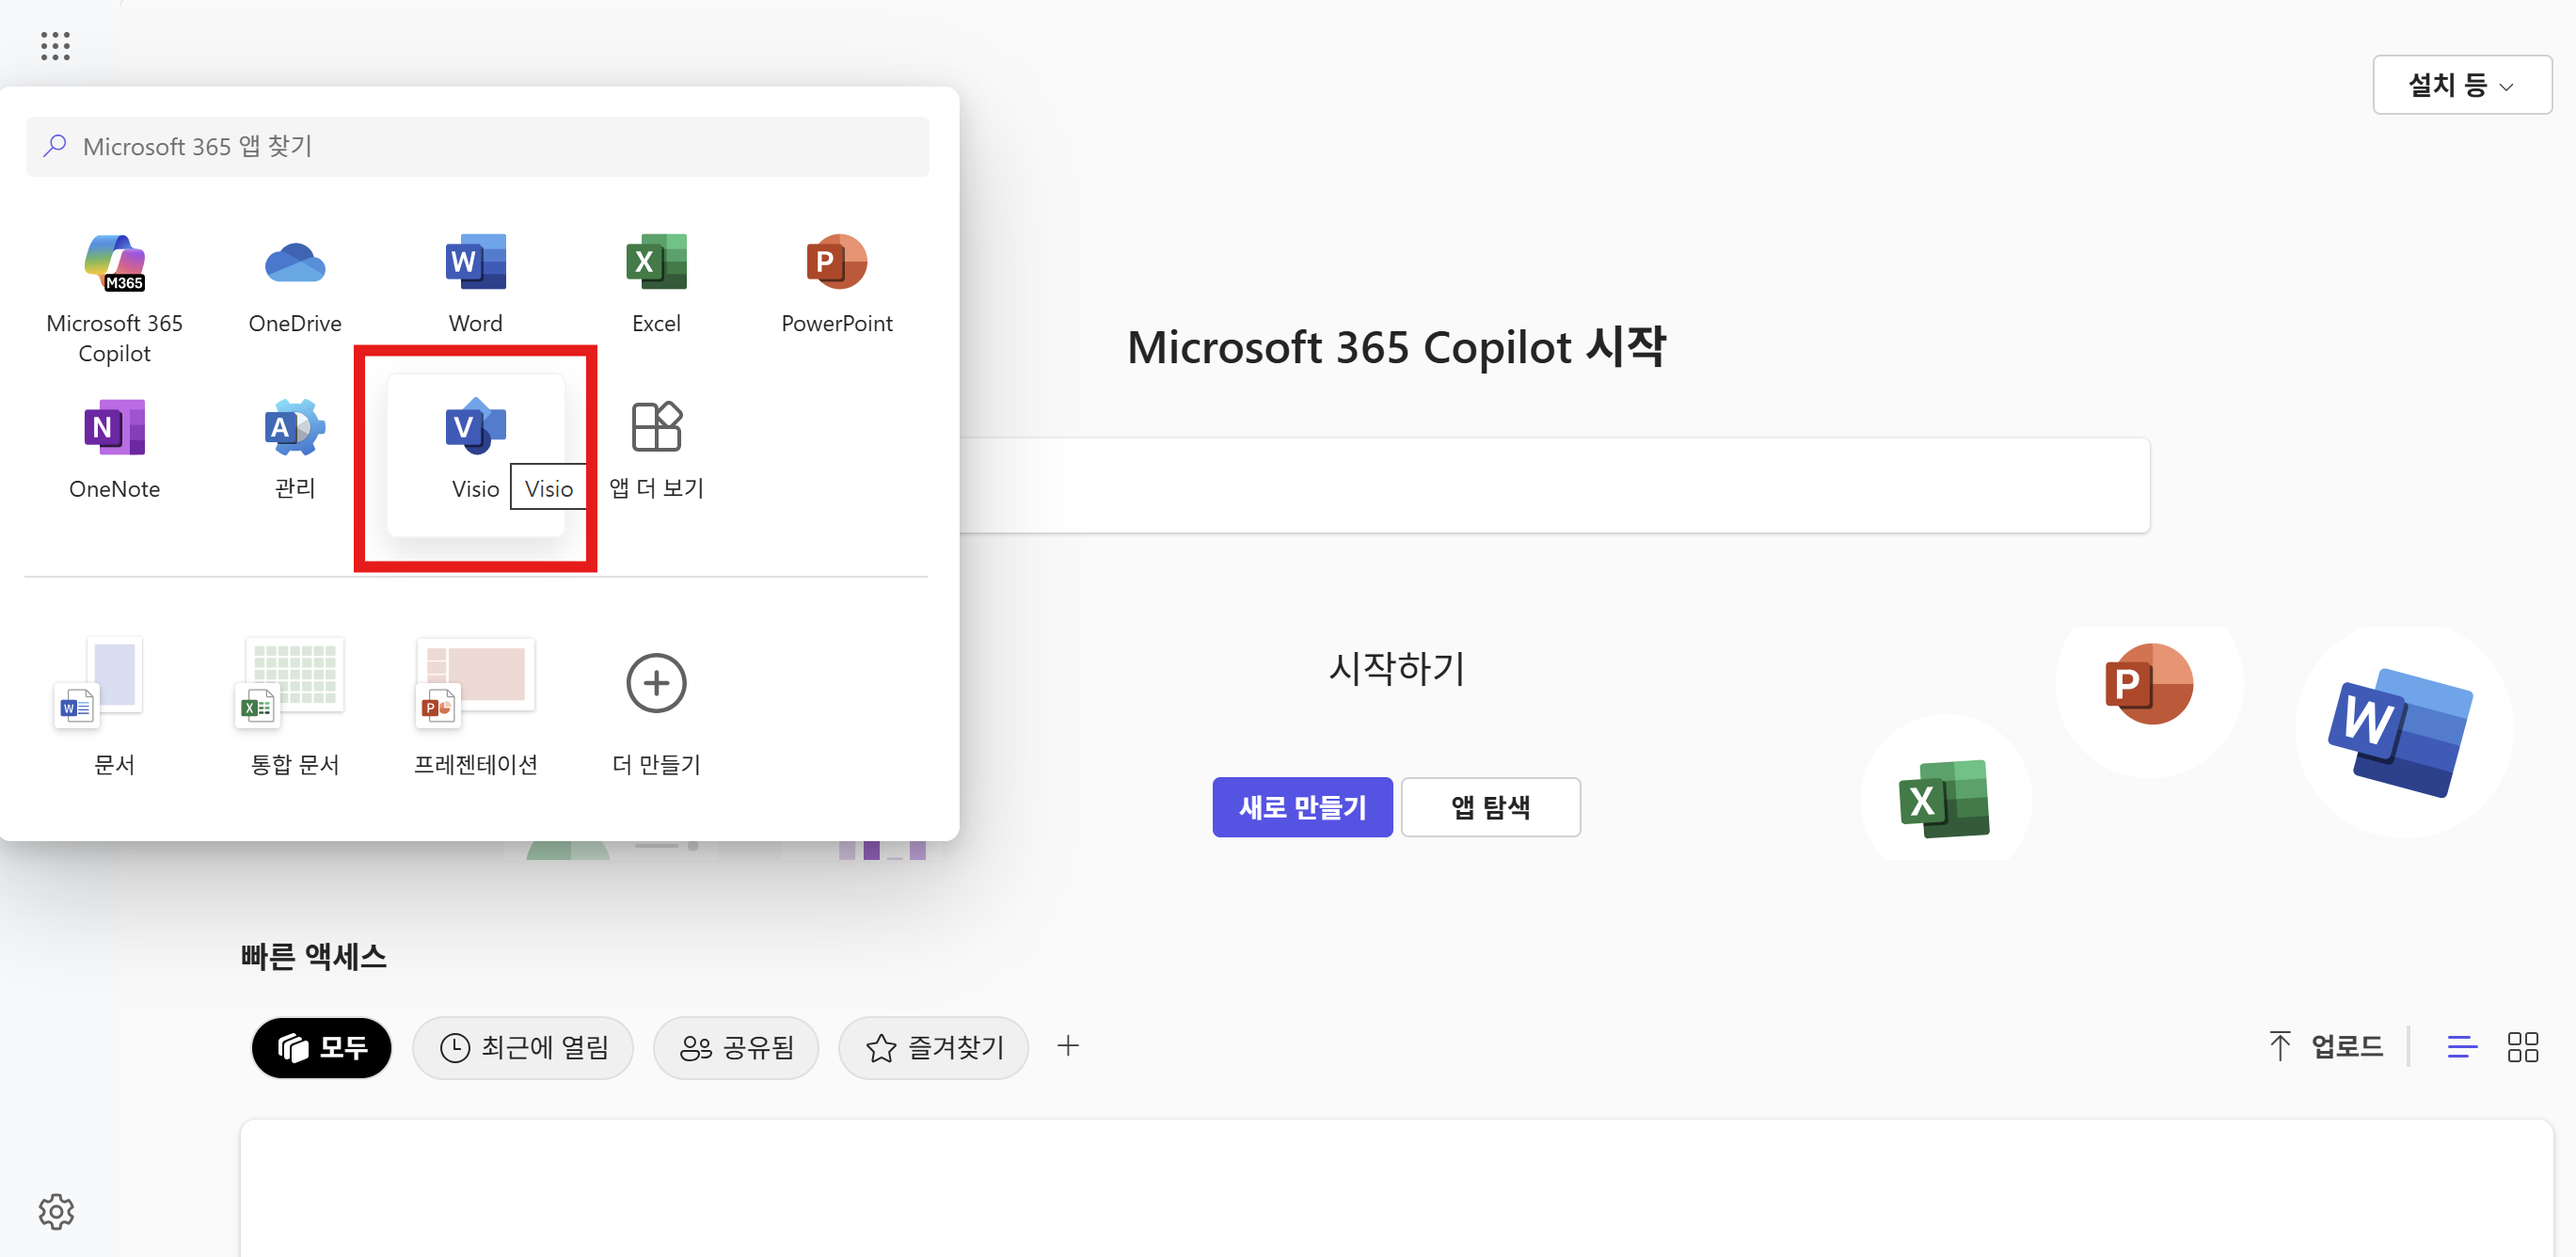The height and width of the screenshot is (1257, 2576).
Task: Click the large Excel logo on right
Action: [x=1944, y=798]
